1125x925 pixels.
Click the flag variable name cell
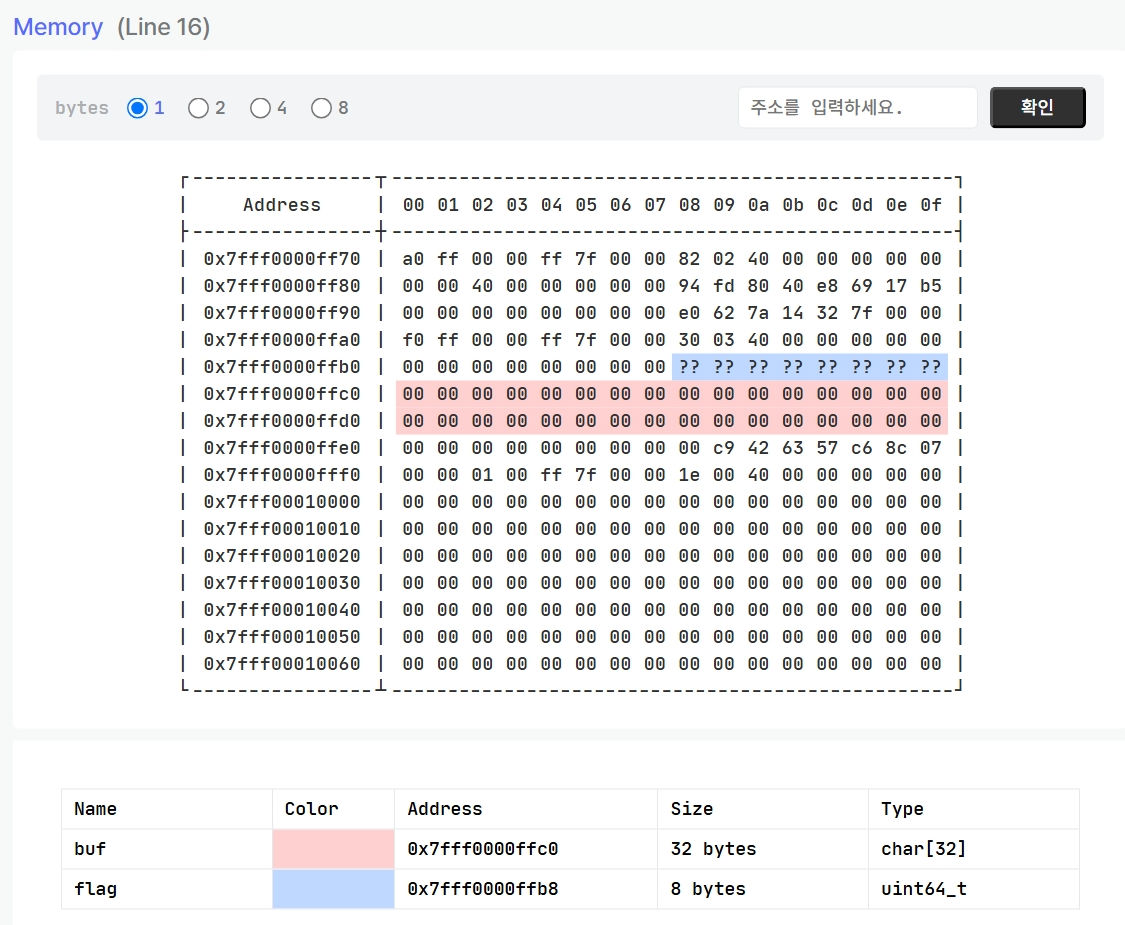click(166, 888)
